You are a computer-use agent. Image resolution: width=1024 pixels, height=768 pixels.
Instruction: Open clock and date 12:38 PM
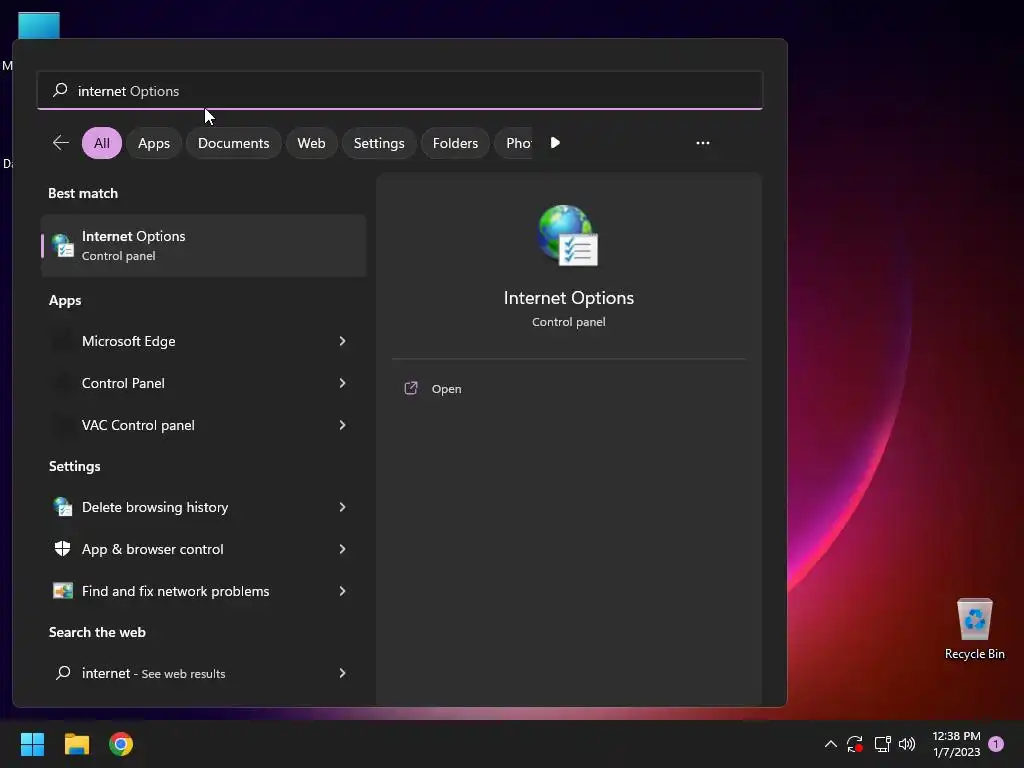pos(956,744)
